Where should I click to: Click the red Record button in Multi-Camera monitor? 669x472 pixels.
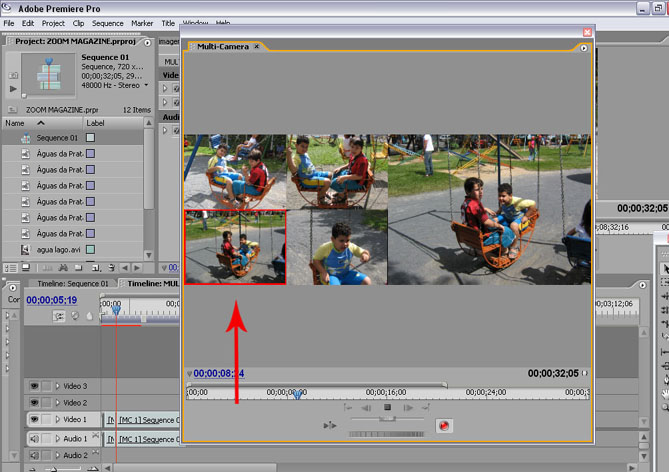click(x=445, y=425)
